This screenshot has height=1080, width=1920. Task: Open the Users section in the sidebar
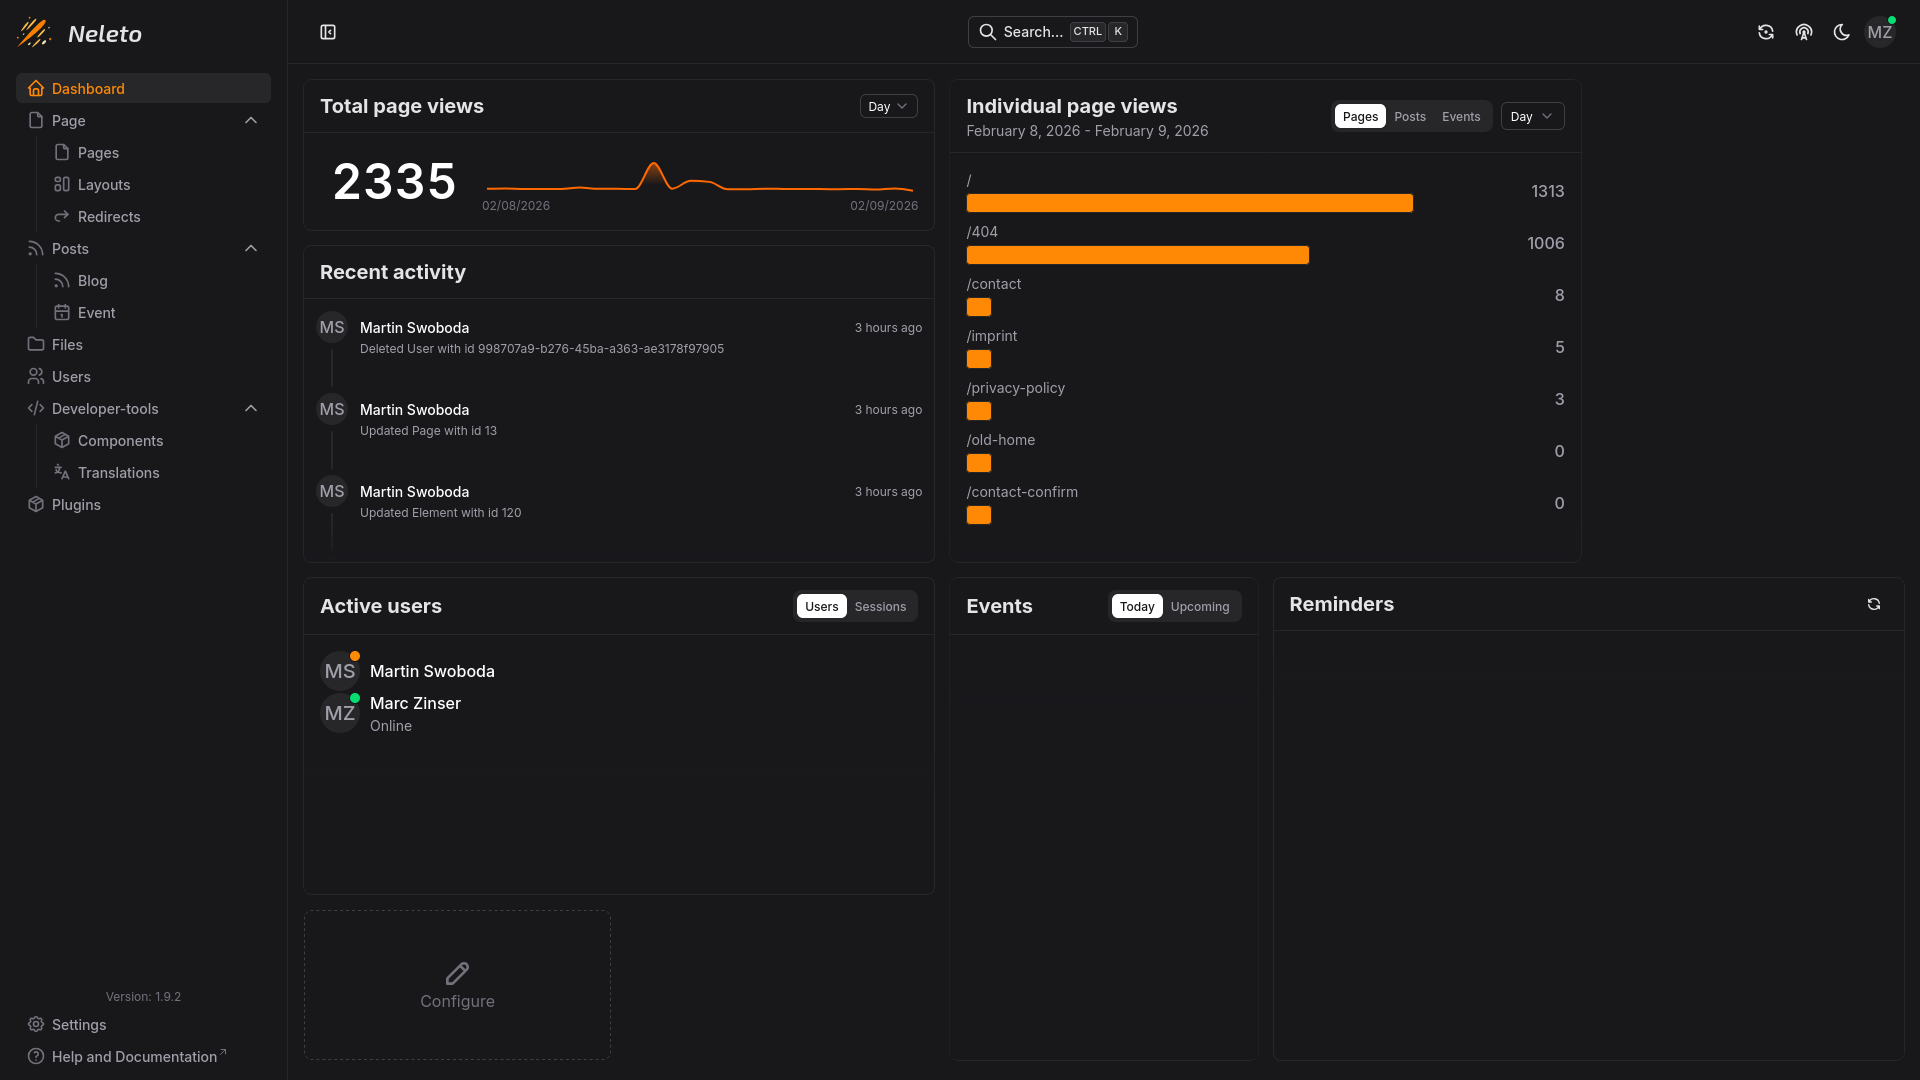pos(71,376)
